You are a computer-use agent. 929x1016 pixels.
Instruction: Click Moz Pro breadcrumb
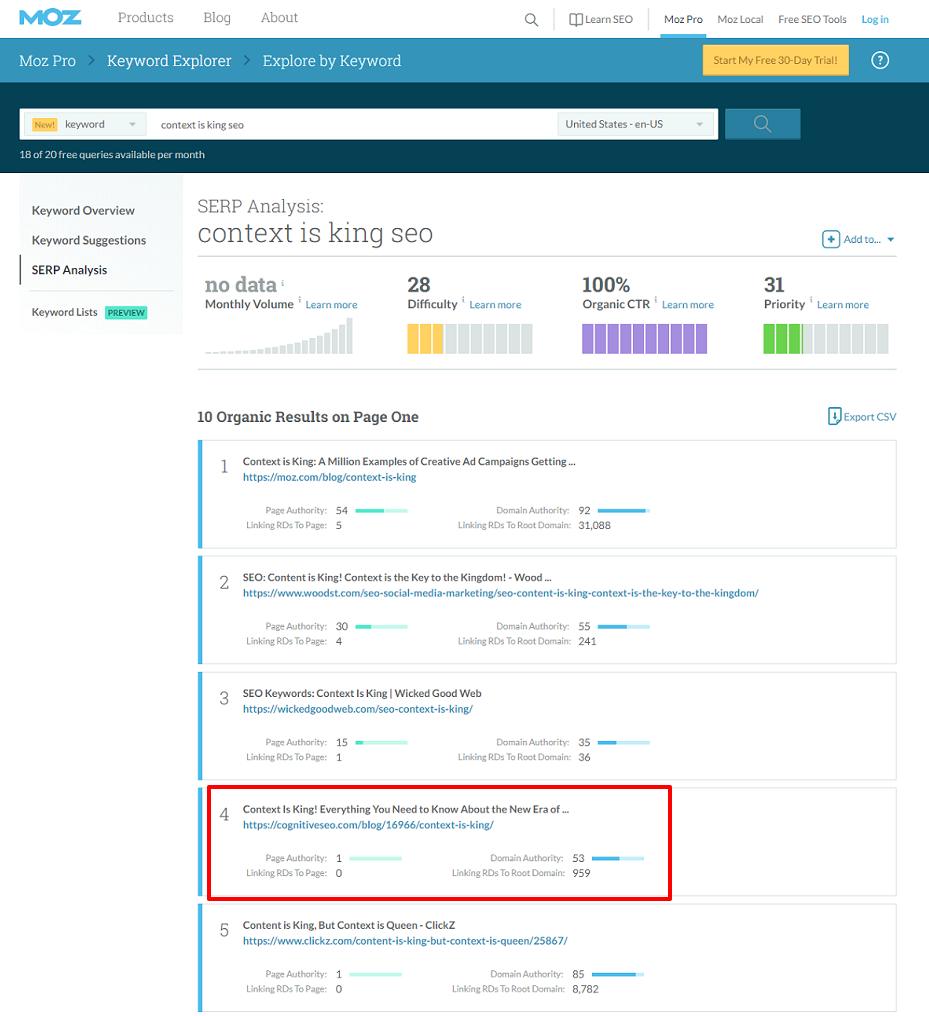(x=47, y=61)
